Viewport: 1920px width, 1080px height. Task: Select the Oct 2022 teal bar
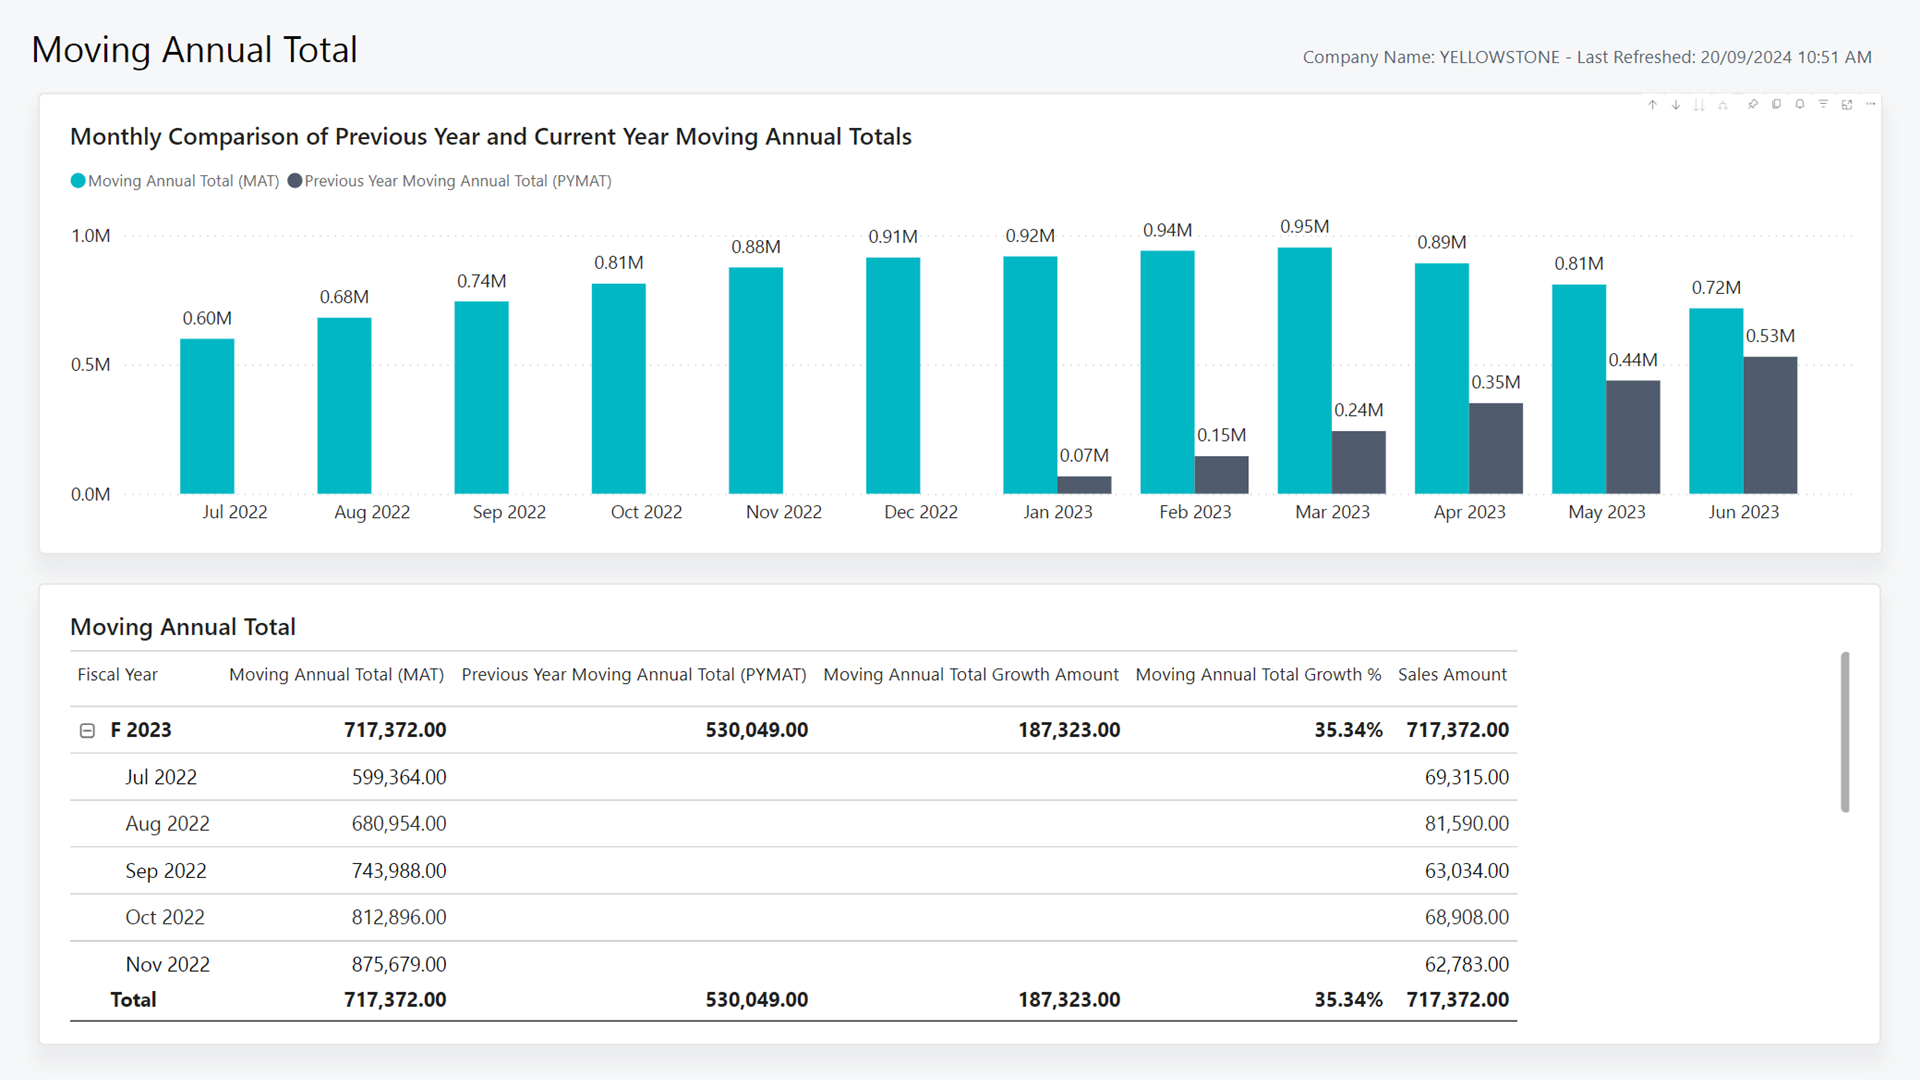pos(619,389)
